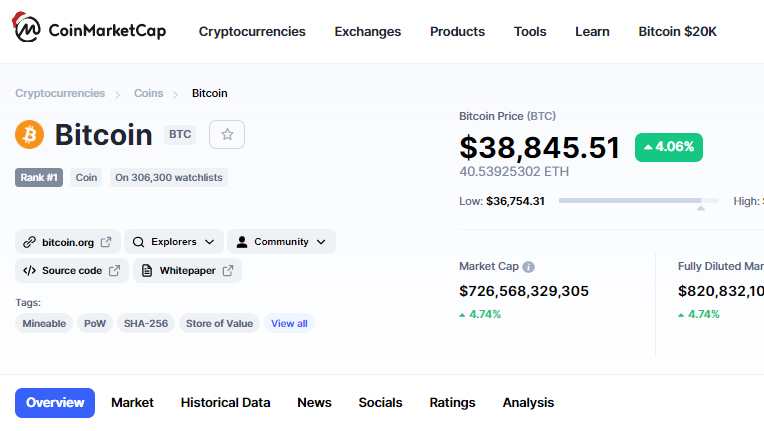Image resolution: width=764 pixels, height=431 pixels.
Task: Open the Exchanges nav menu
Action: pyautogui.click(x=368, y=32)
